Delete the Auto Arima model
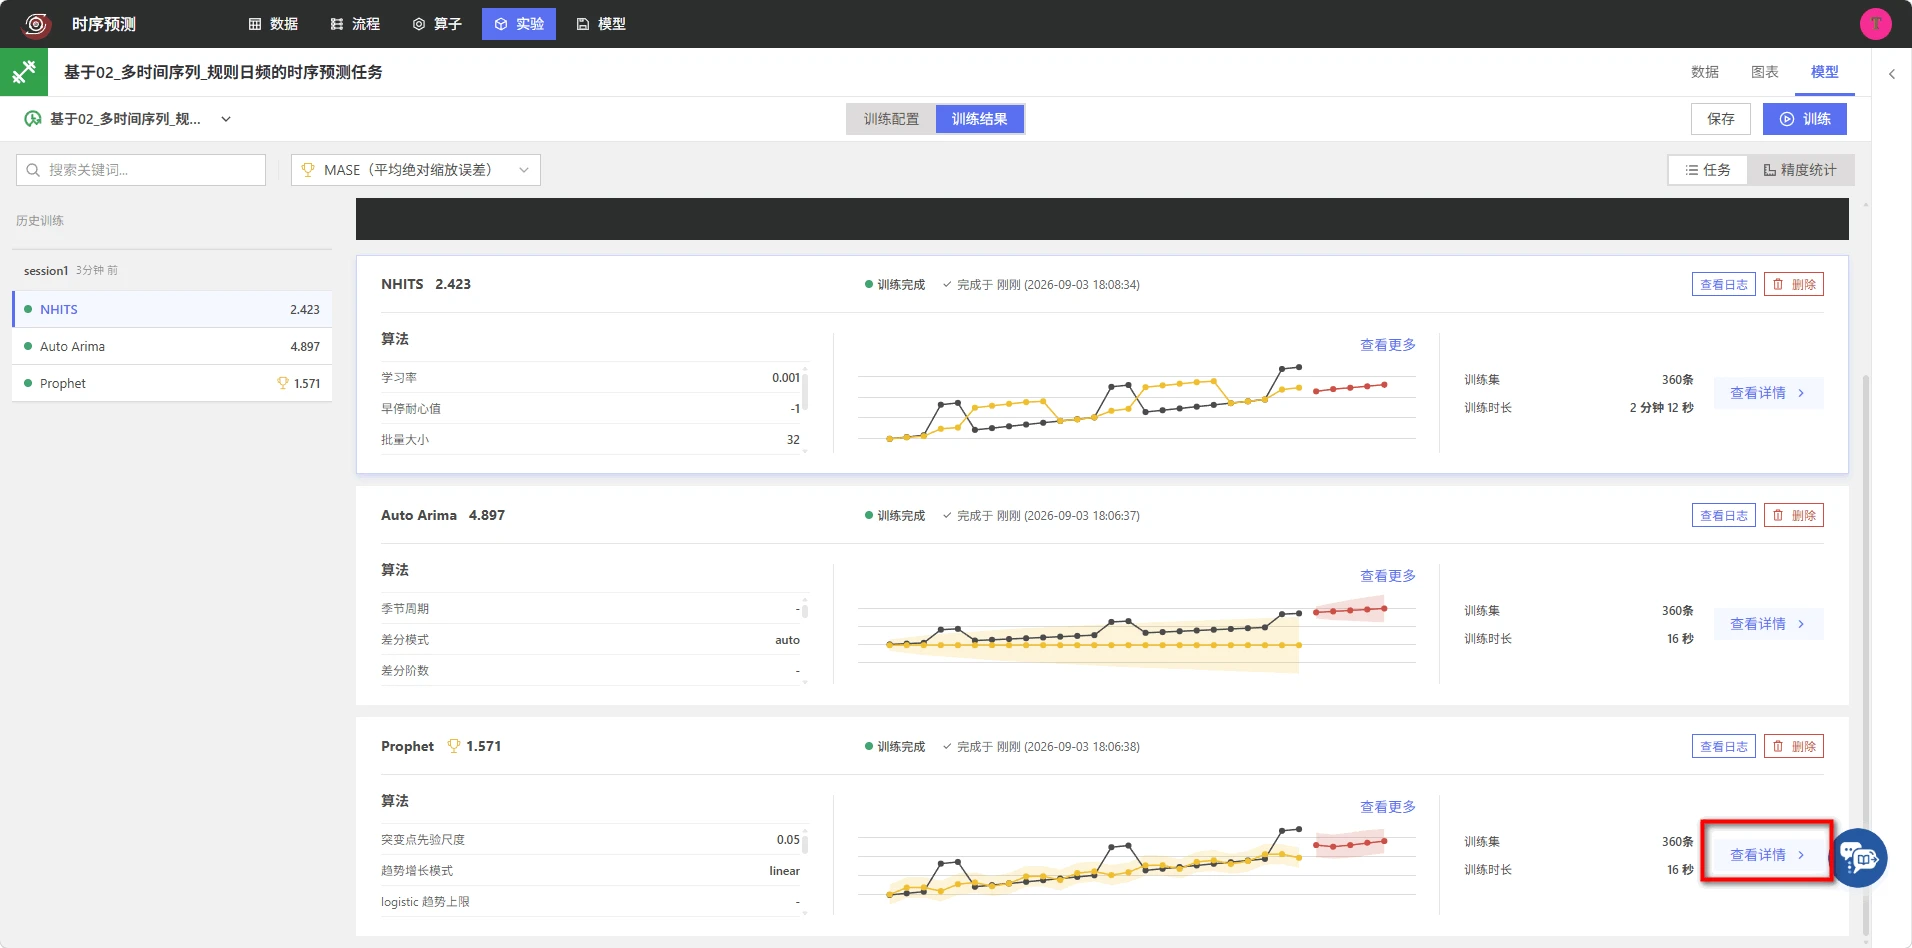This screenshot has width=1912, height=948. point(1794,515)
